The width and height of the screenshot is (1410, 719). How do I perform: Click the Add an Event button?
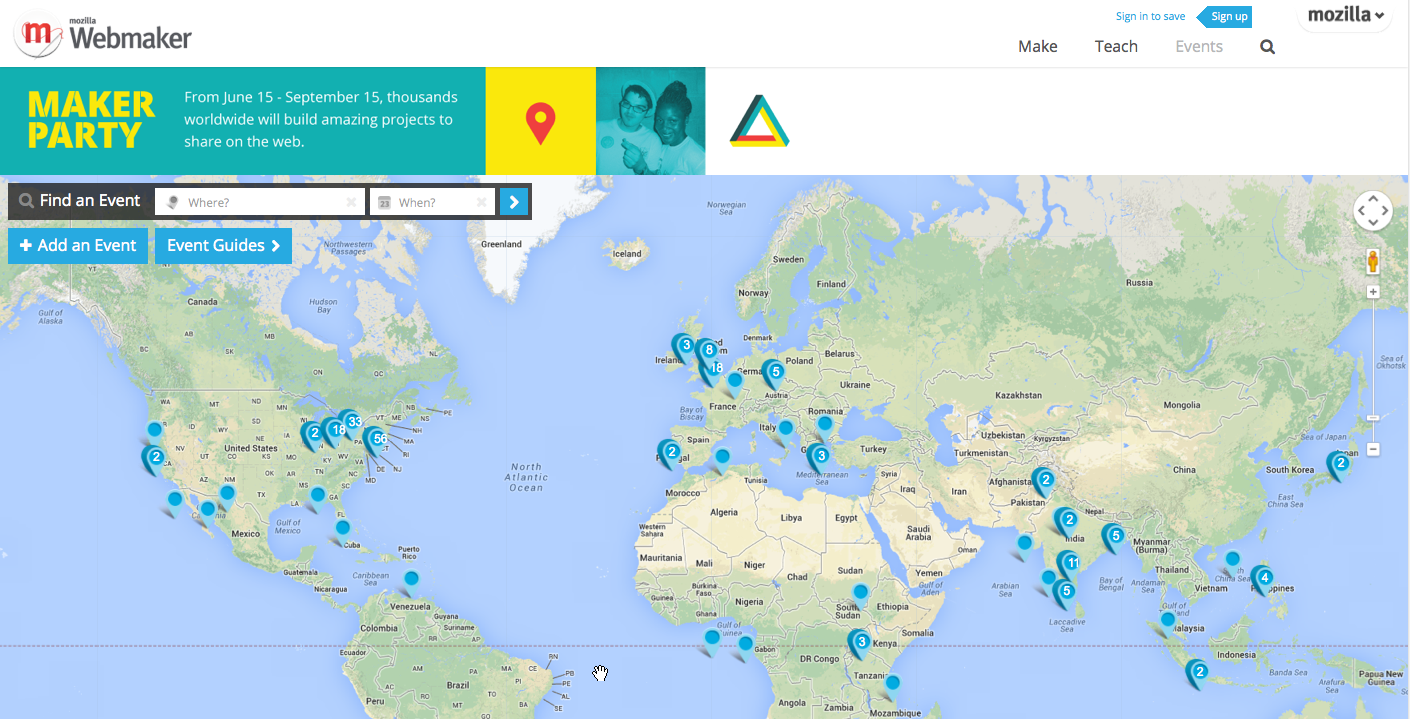pos(78,246)
